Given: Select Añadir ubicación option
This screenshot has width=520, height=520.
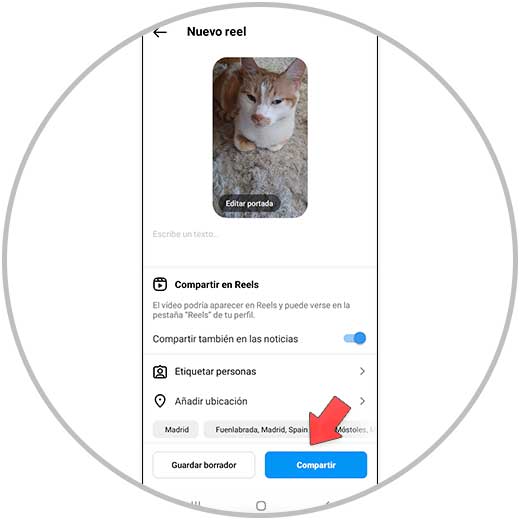Looking at the screenshot, I should (x=260, y=401).
